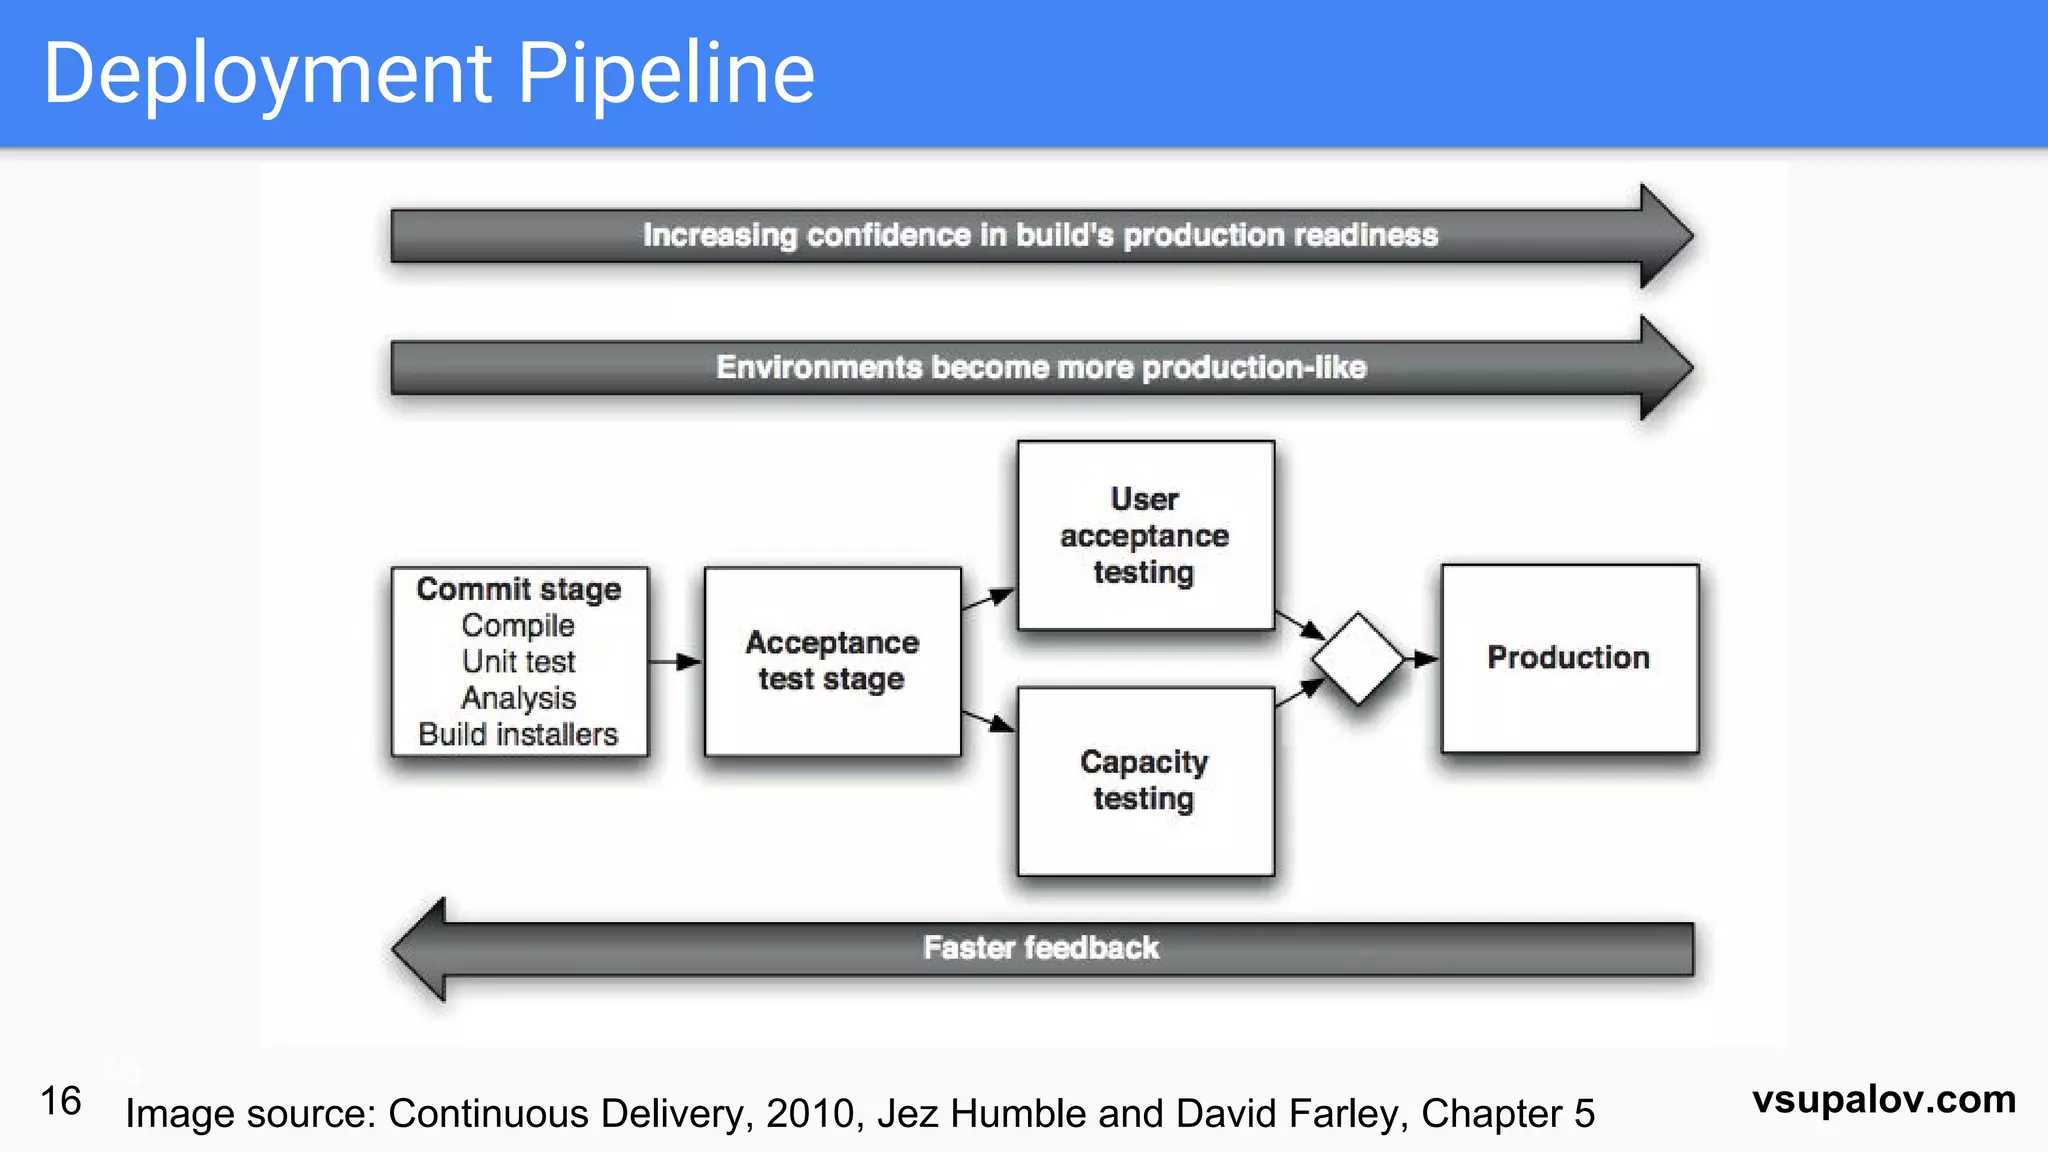Click slide number 16
The image size is (2048, 1152).
click(x=60, y=1101)
